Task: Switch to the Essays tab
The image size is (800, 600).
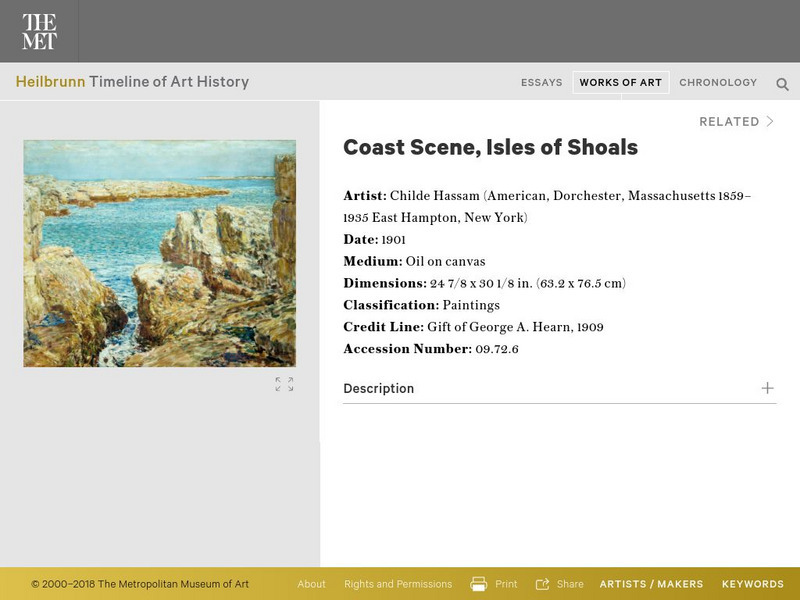Action: [x=542, y=83]
